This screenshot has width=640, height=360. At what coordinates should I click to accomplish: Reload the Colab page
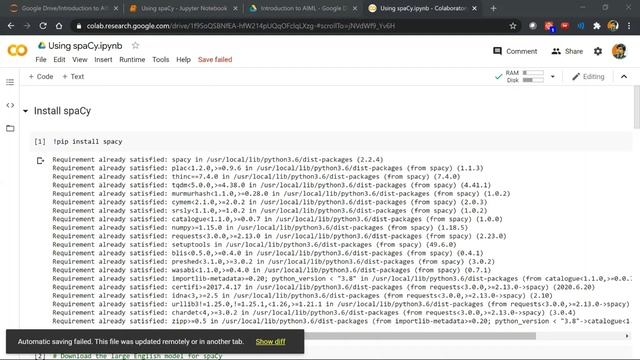click(43, 26)
